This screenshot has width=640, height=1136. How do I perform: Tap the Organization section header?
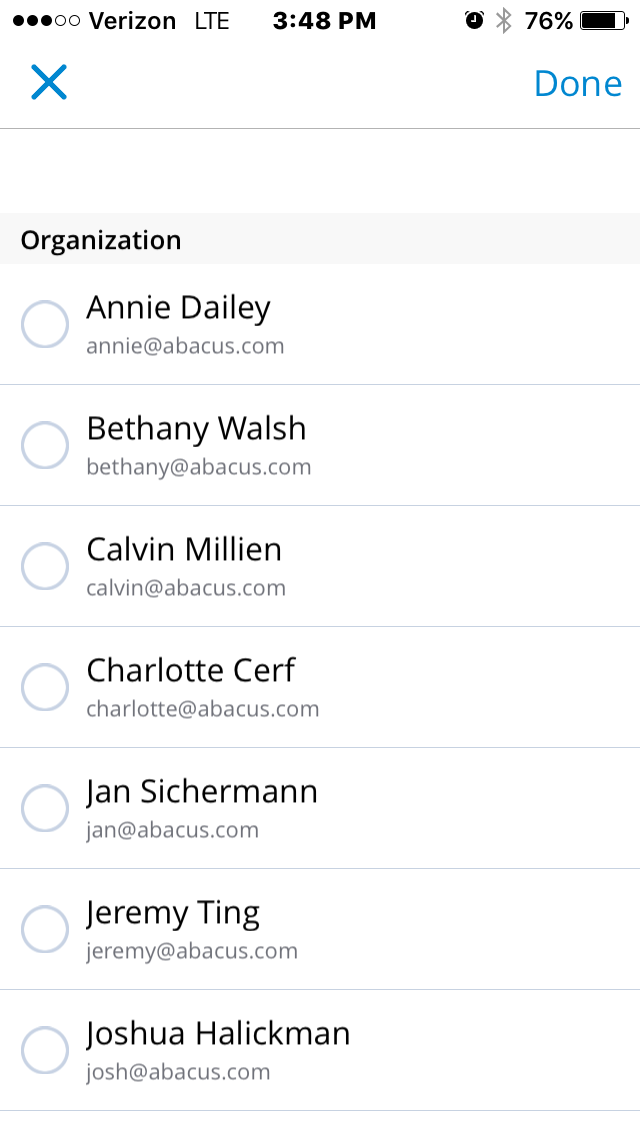[x=101, y=240]
